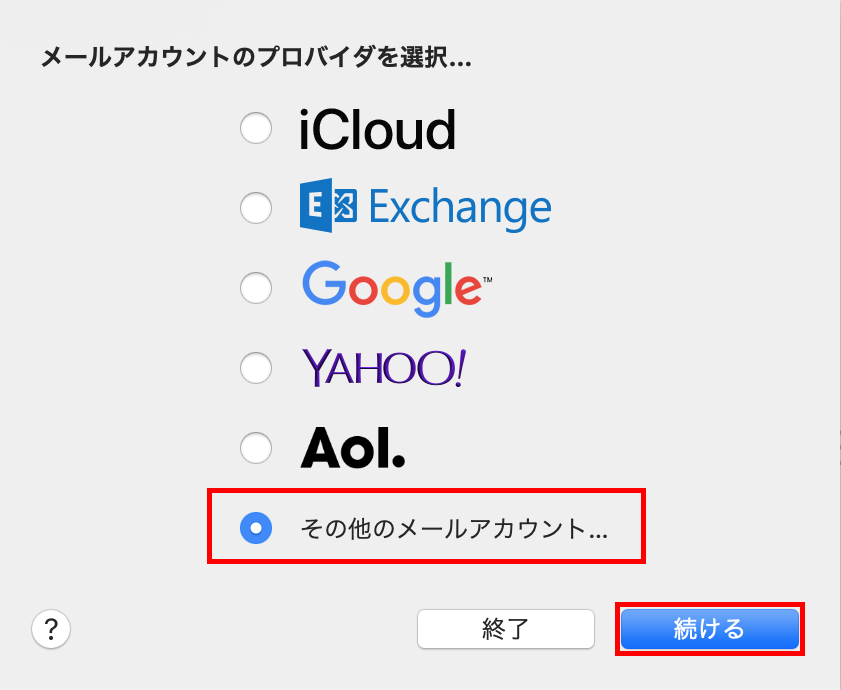Click the bold Aol. logo
Screen dimensions: 841x690
tap(352, 447)
